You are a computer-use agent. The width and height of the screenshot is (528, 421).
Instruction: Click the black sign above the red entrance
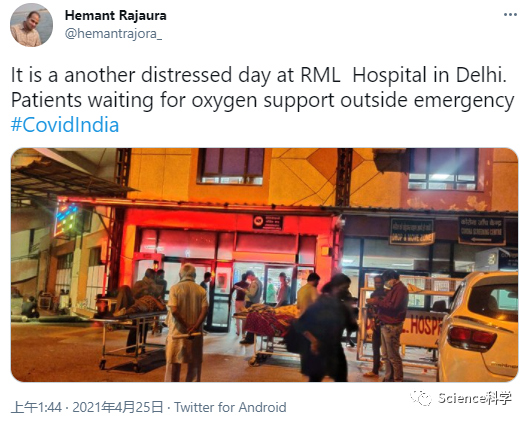point(268,223)
